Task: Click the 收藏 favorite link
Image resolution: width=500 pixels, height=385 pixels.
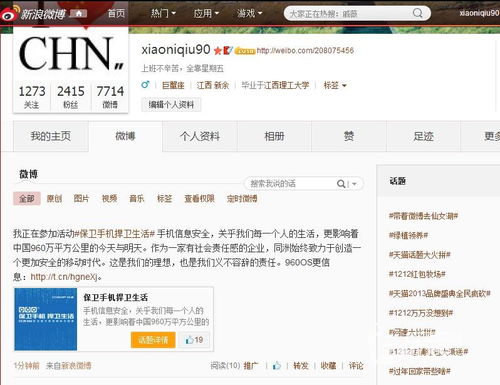Action: (x=328, y=366)
